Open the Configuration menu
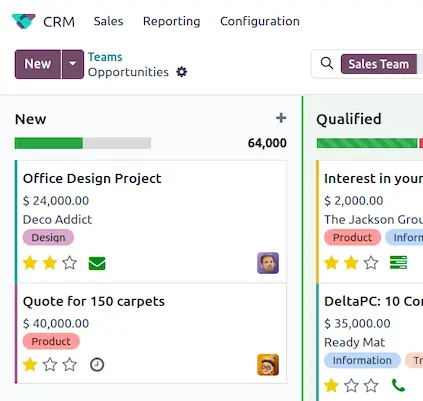The image size is (423, 401). tap(260, 21)
